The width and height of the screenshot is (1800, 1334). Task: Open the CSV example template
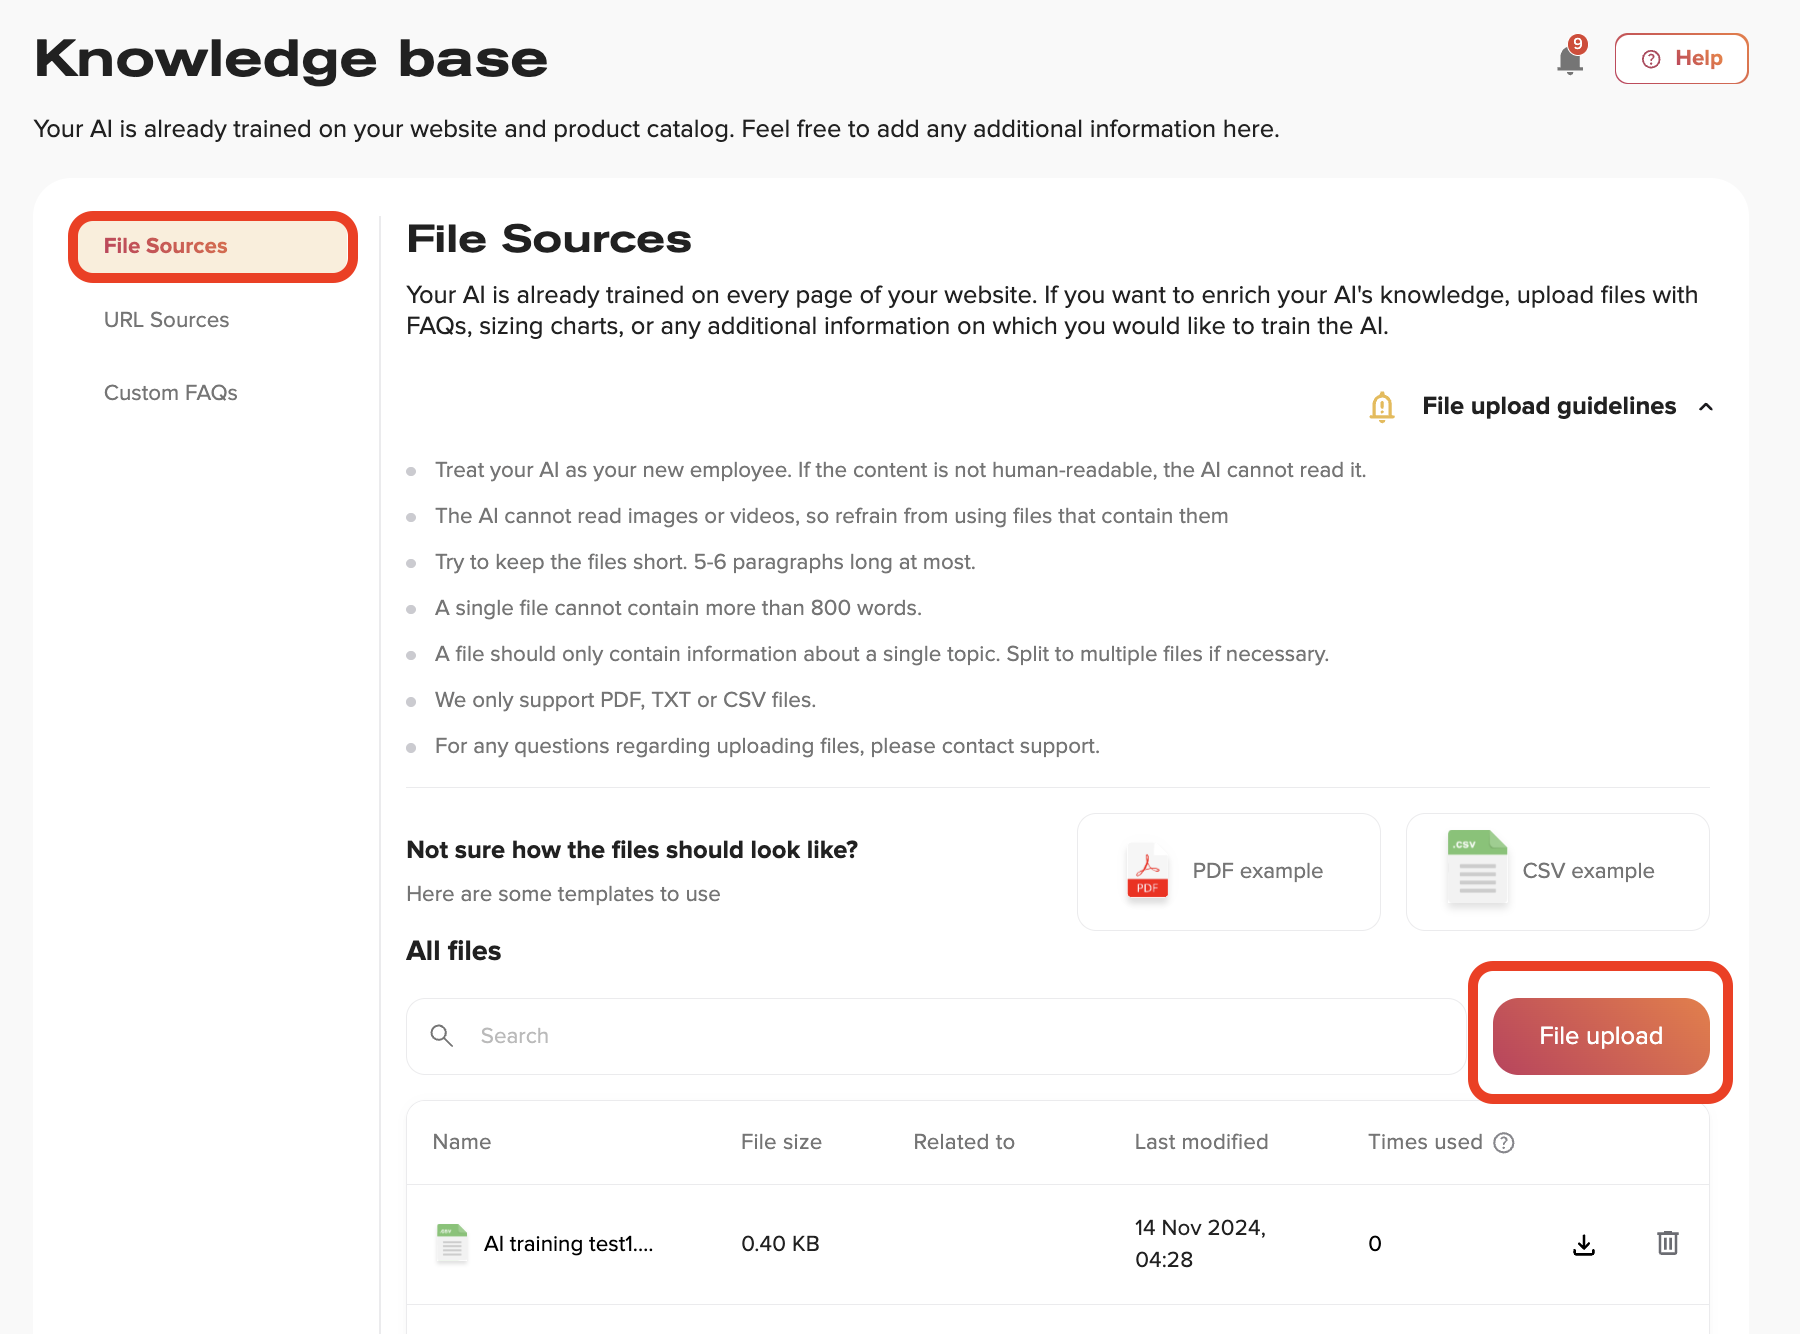coord(1557,871)
